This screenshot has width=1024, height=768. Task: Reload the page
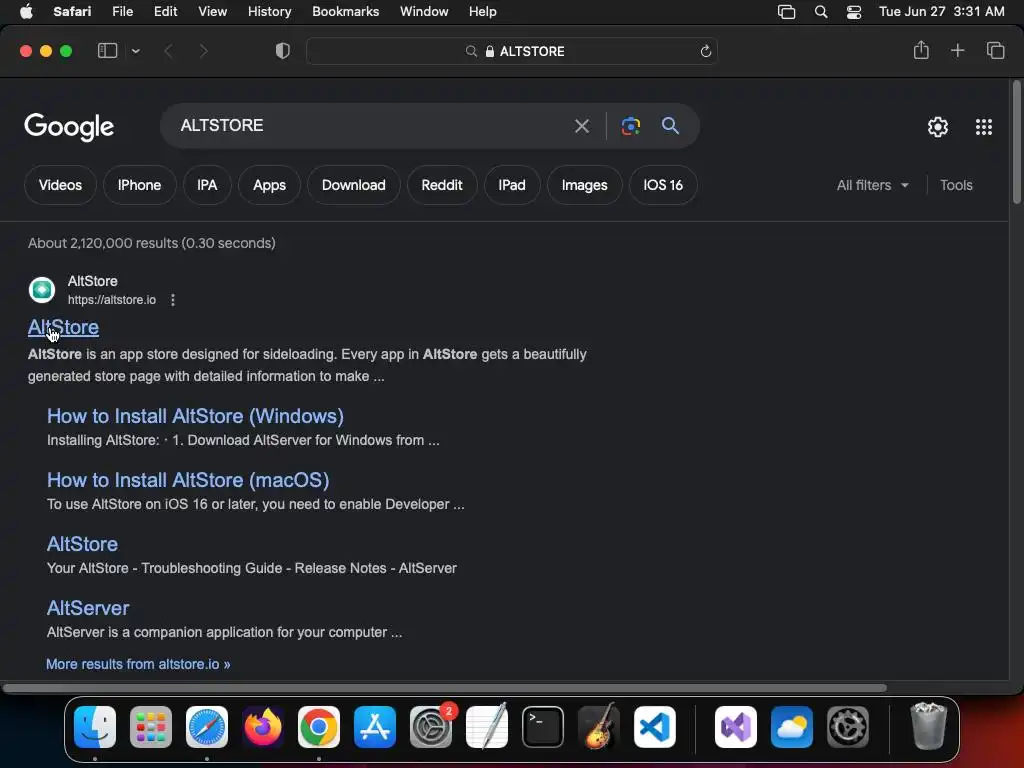point(705,51)
